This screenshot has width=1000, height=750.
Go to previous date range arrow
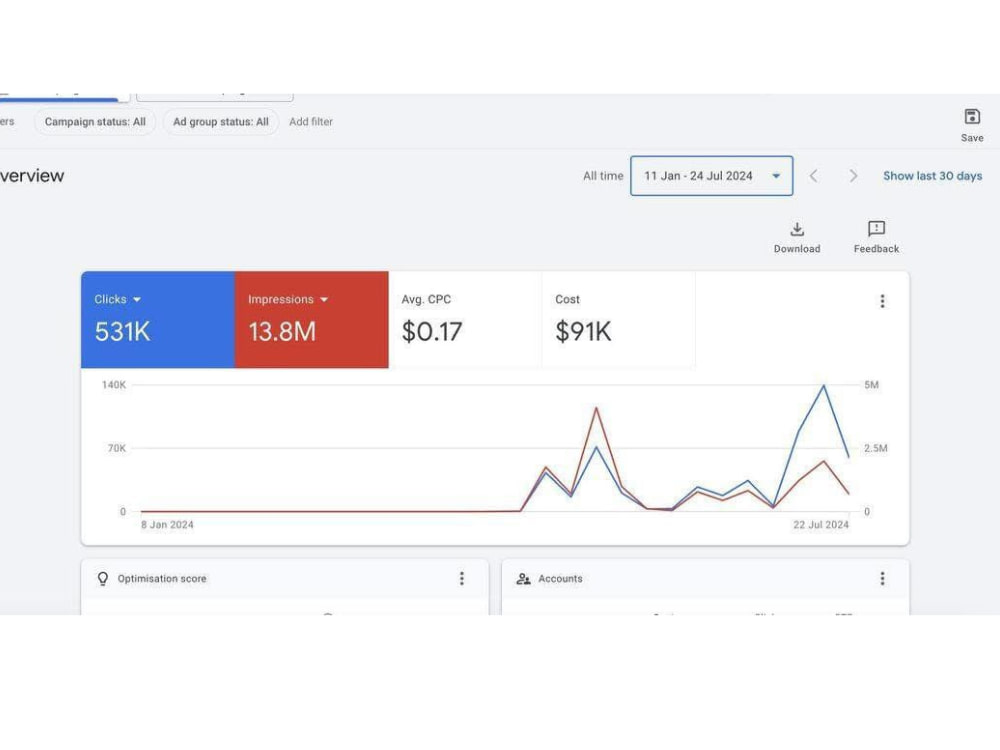click(813, 176)
